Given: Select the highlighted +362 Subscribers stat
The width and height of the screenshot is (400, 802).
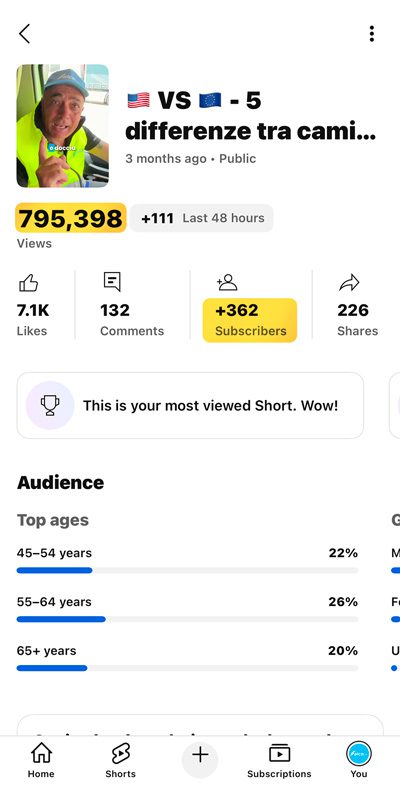Looking at the screenshot, I should click(x=250, y=320).
